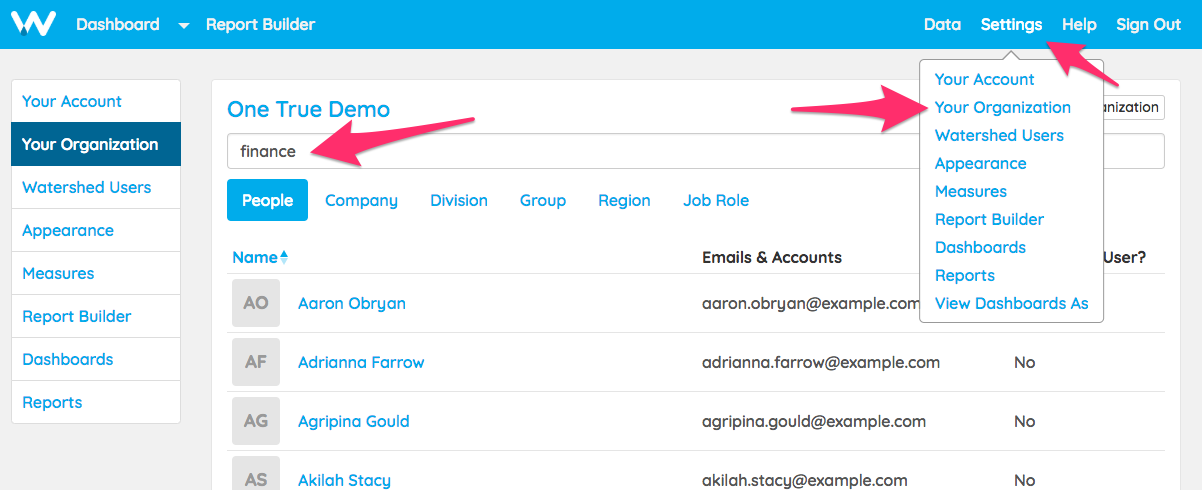Open Reports in the left sidebar
The width and height of the screenshot is (1202, 490).
pyautogui.click(x=96, y=402)
